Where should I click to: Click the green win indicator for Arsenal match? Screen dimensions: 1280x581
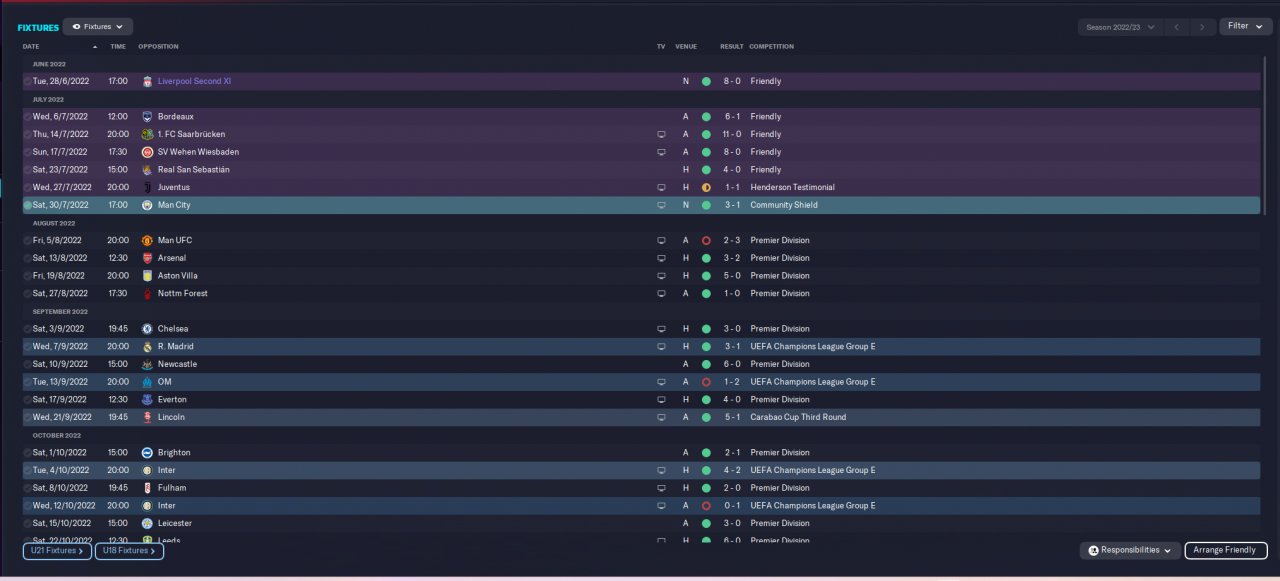click(706, 258)
